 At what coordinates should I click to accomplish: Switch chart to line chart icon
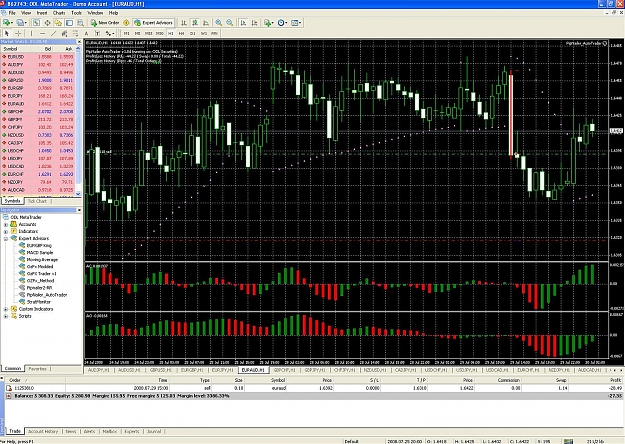coord(206,23)
